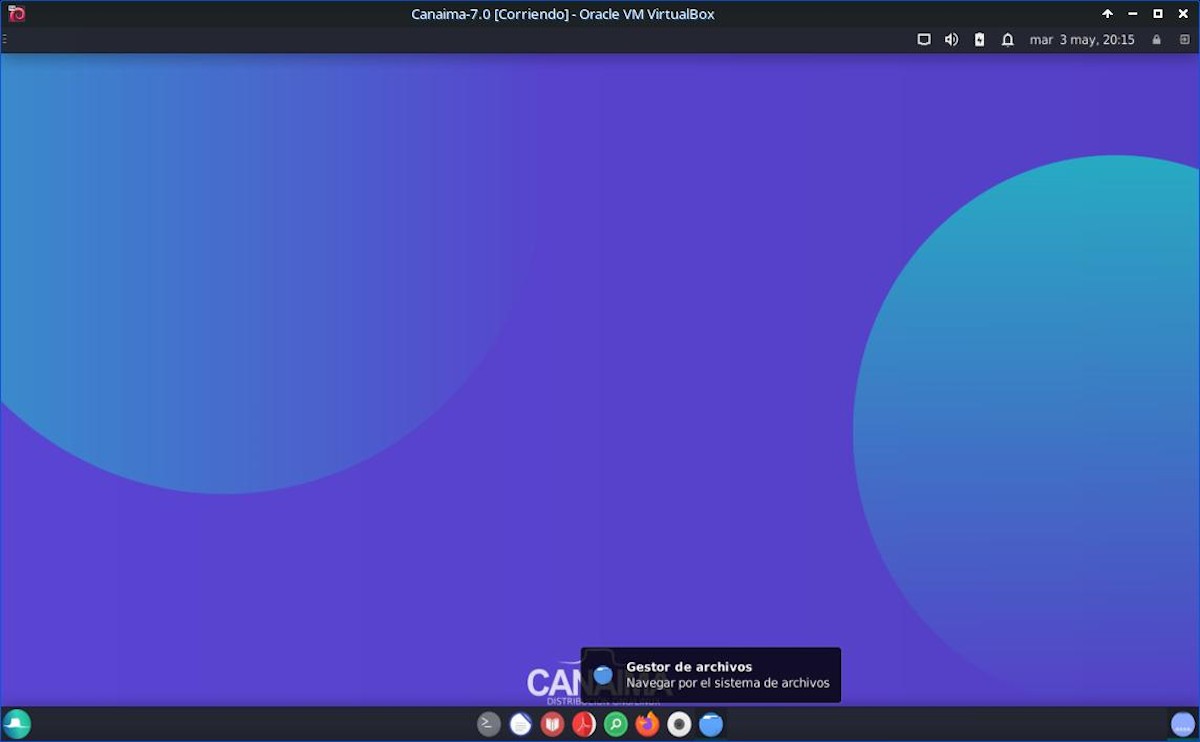
Task: Launch the red PDF viewer icon
Action: (x=584, y=724)
